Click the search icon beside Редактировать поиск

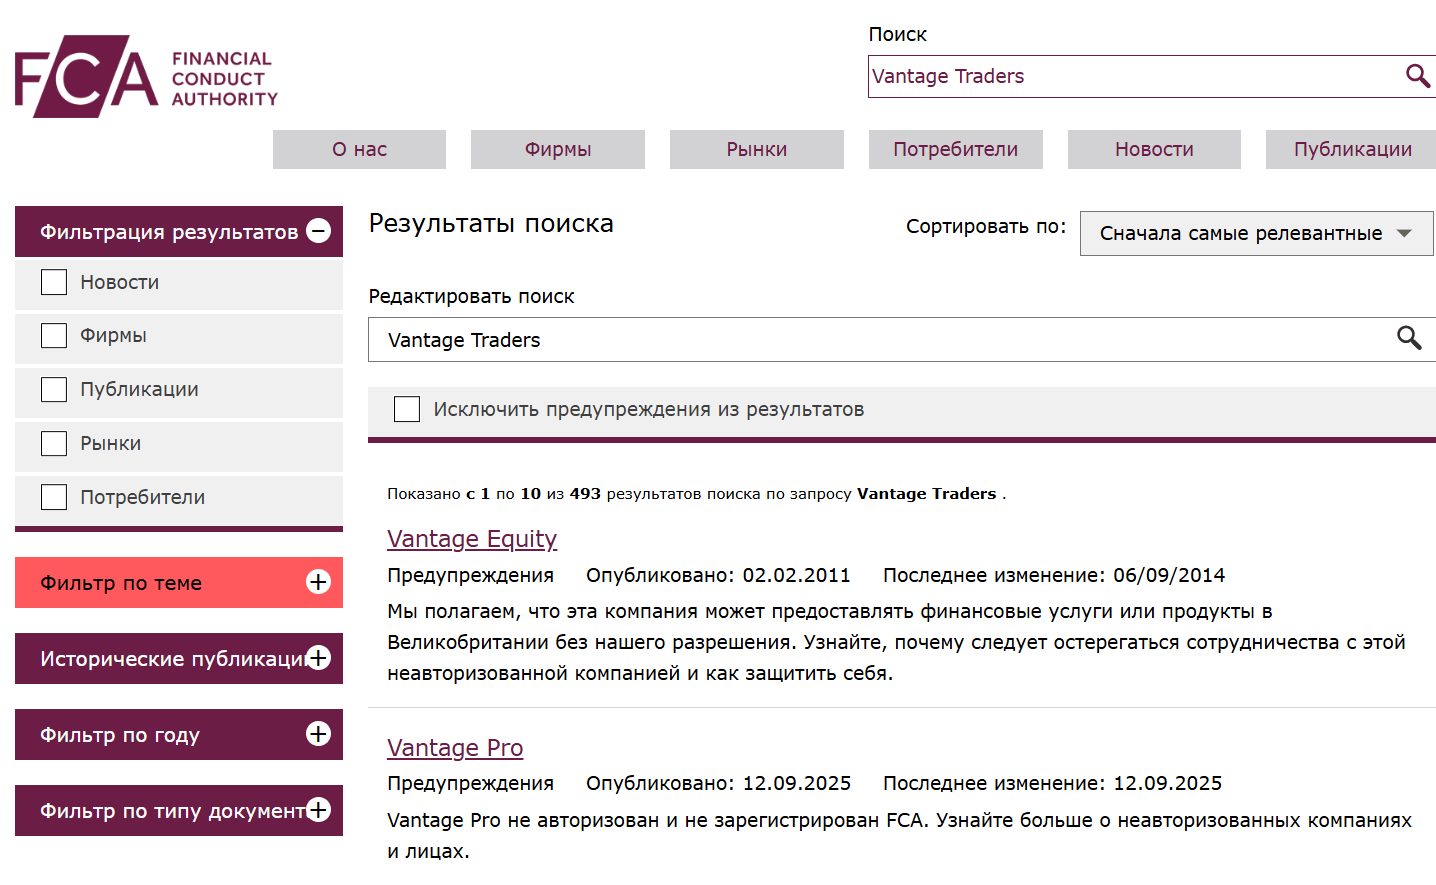(x=1410, y=339)
